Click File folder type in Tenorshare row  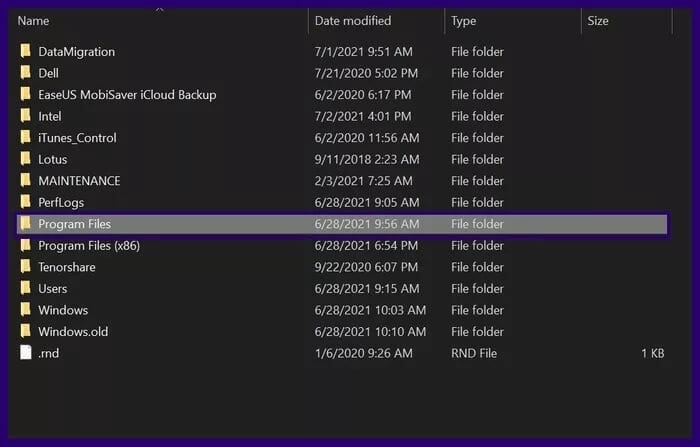477,267
